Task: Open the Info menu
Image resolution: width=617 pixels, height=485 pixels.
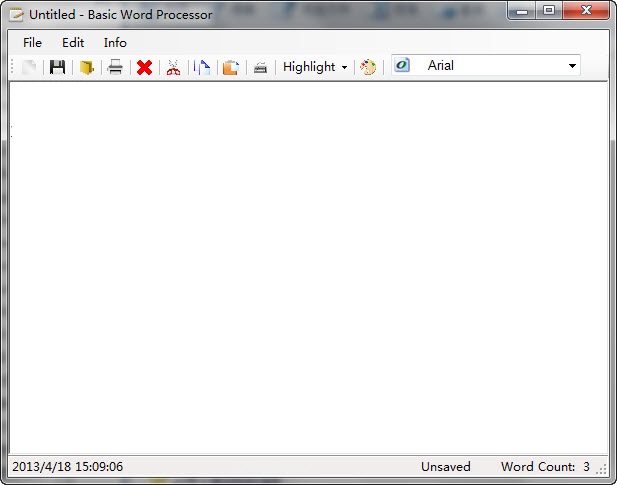Action: point(115,43)
